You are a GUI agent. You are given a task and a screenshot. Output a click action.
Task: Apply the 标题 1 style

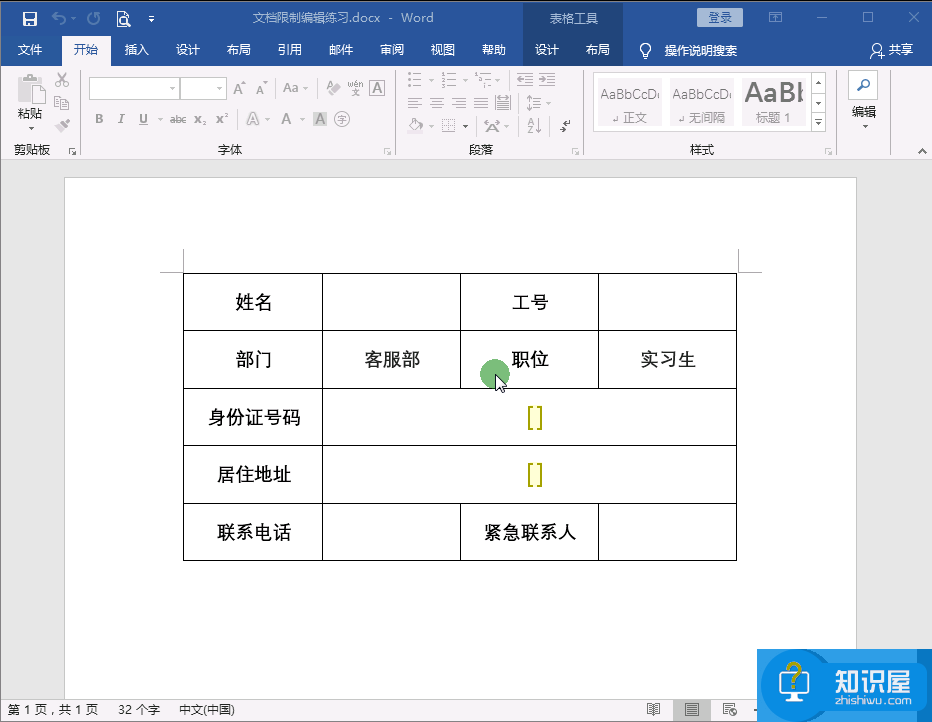click(x=774, y=103)
